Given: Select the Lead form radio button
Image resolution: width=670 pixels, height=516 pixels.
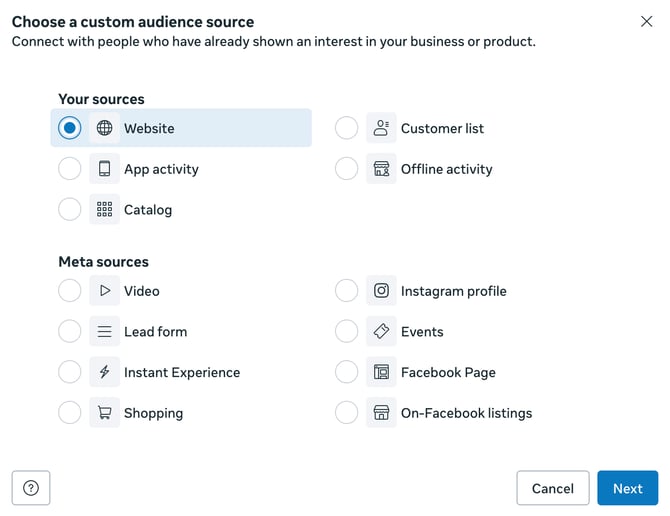Looking at the screenshot, I should click(69, 332).
